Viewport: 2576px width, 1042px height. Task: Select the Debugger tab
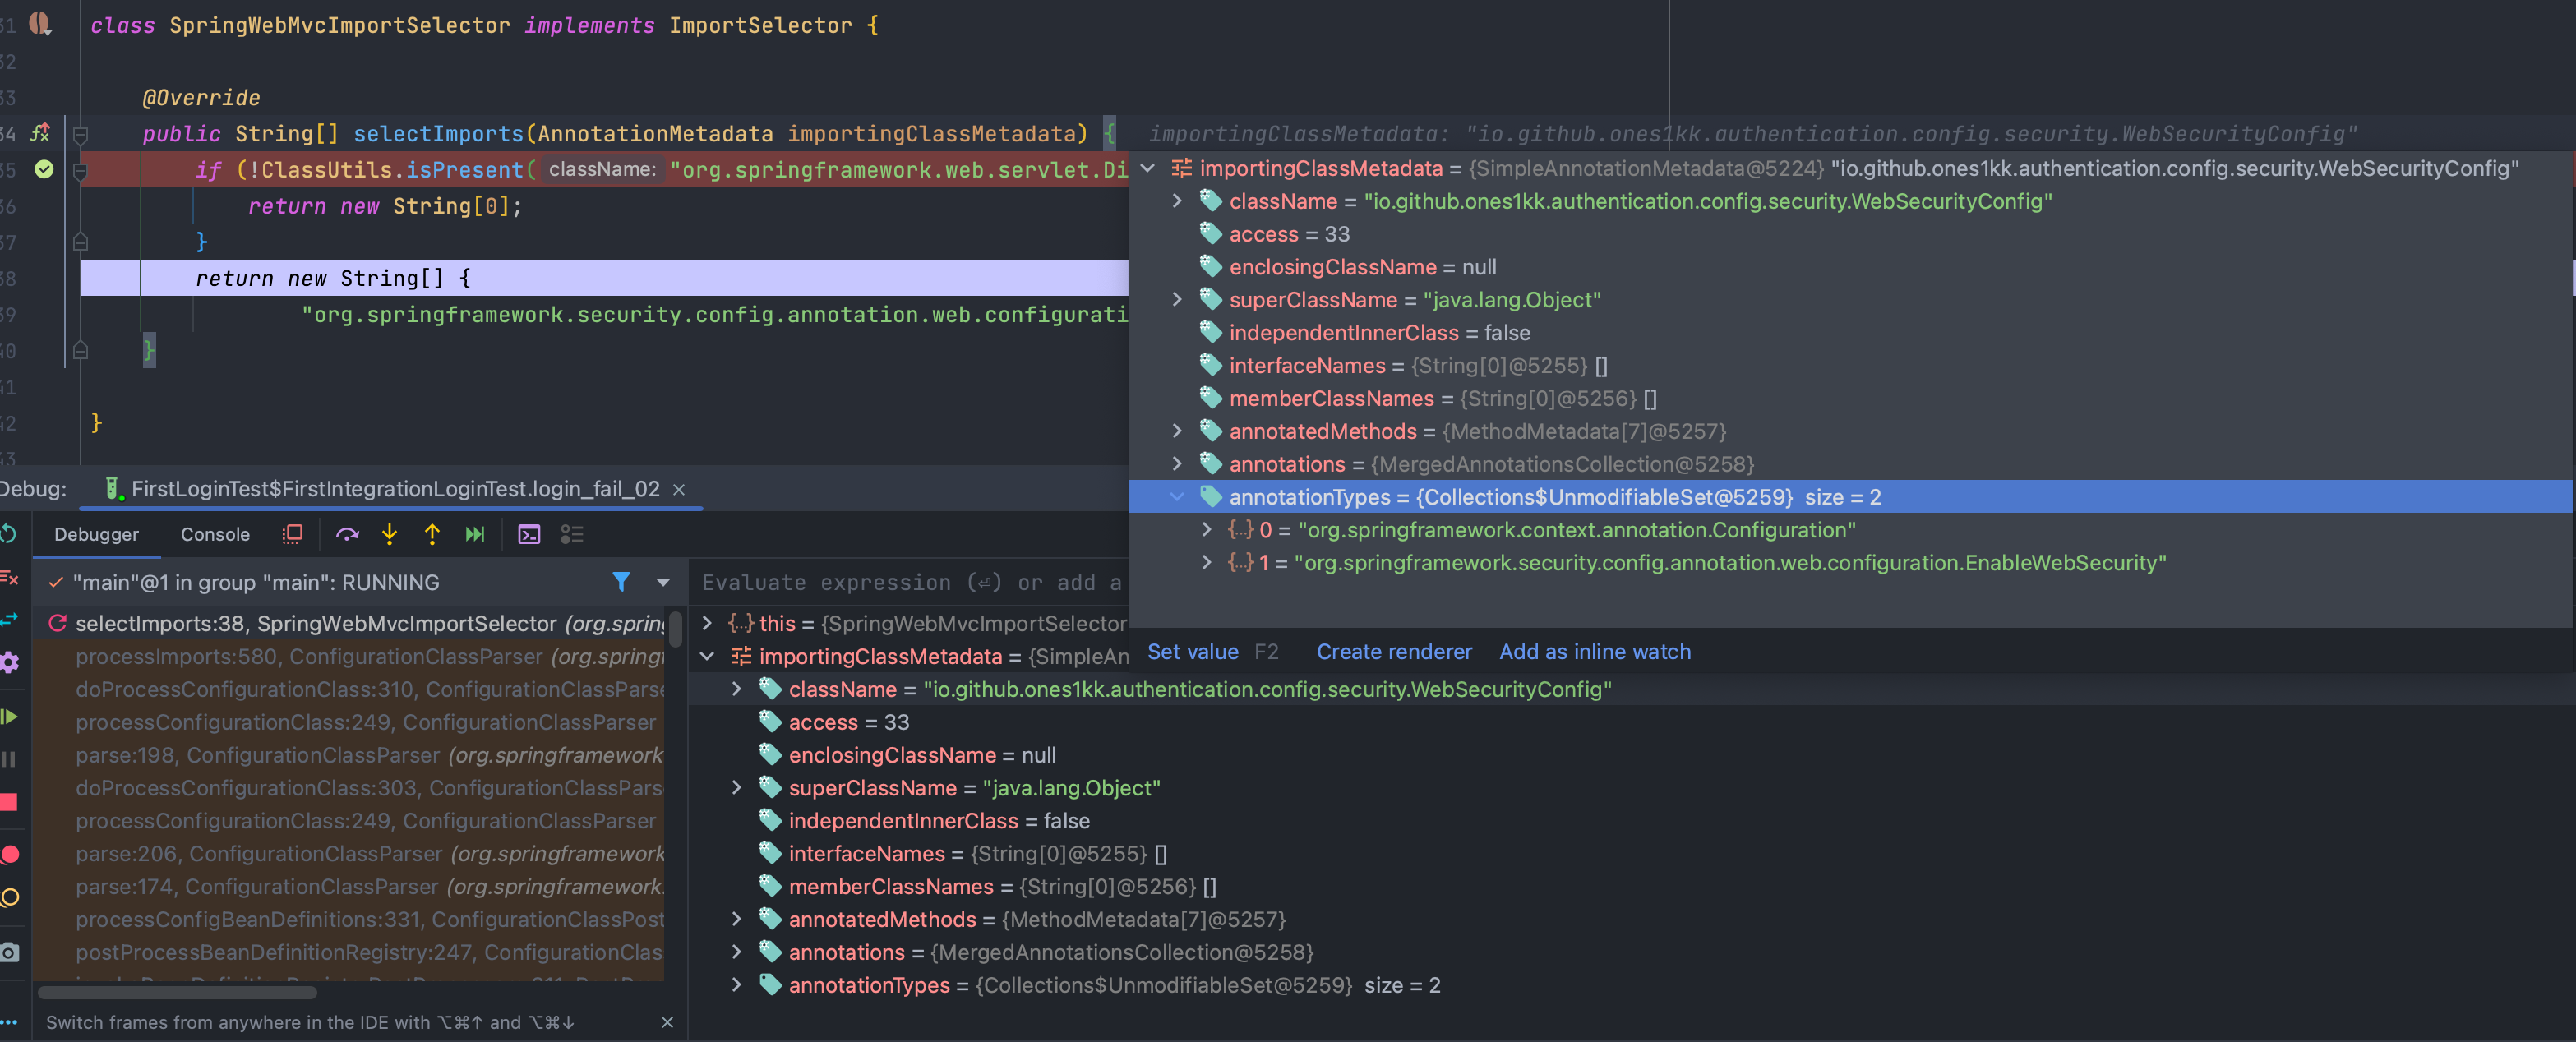(x=96, y=535)
